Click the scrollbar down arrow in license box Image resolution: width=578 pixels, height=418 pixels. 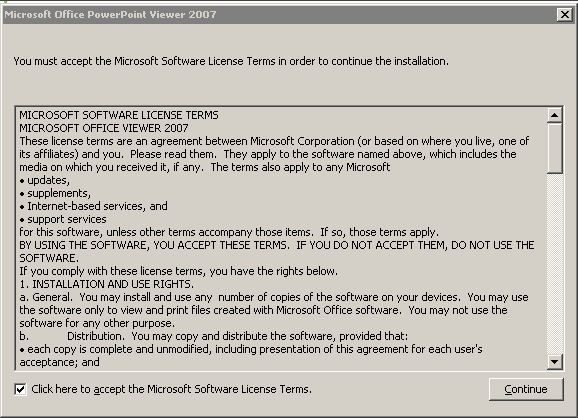point(554,362)
